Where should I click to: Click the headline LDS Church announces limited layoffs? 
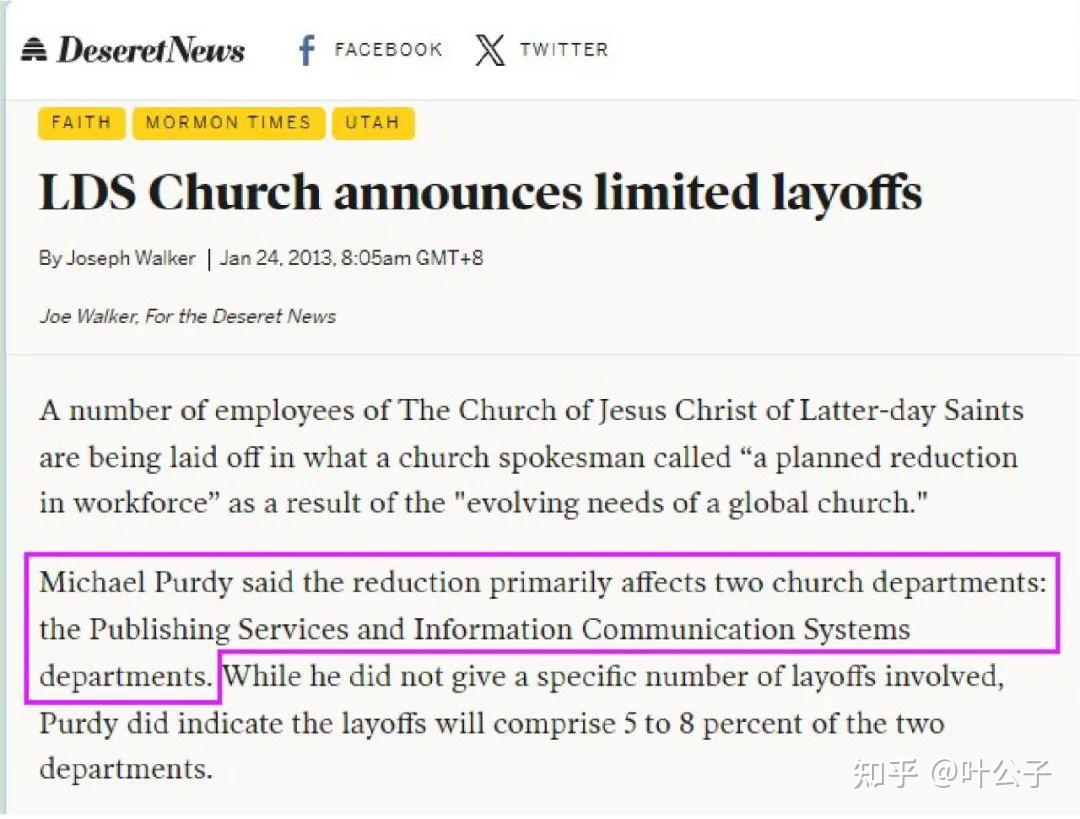pyautogui.click(x=480, y=191)
